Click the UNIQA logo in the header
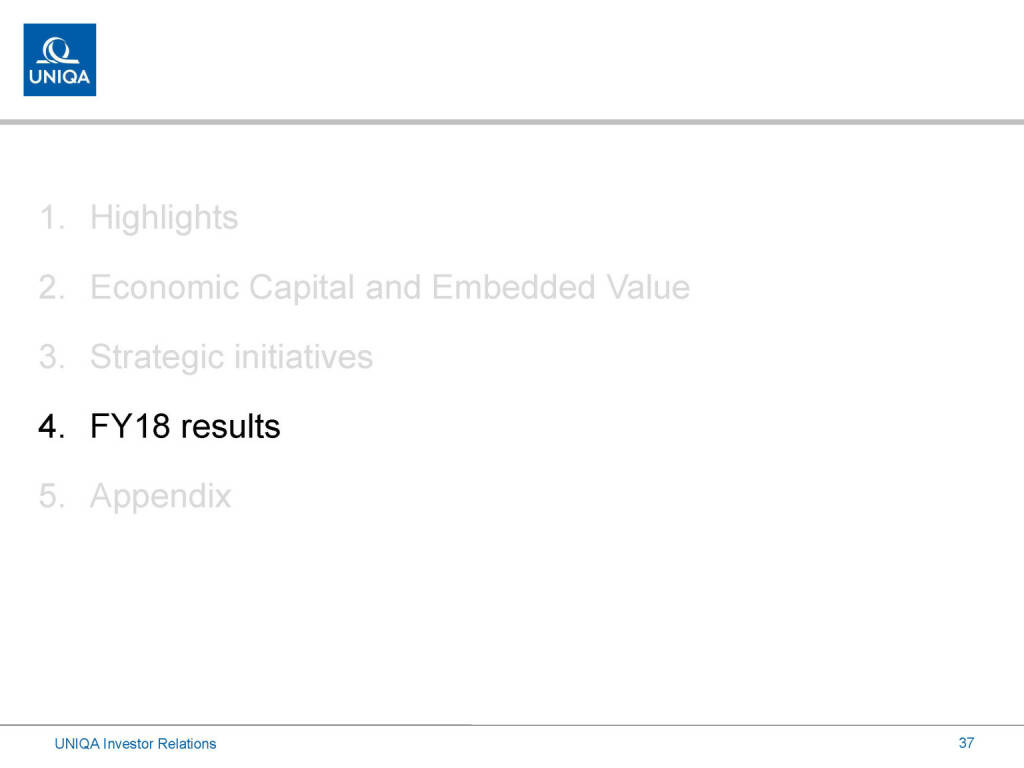This screenshot has width=1024, height=768. coord(60,60)
